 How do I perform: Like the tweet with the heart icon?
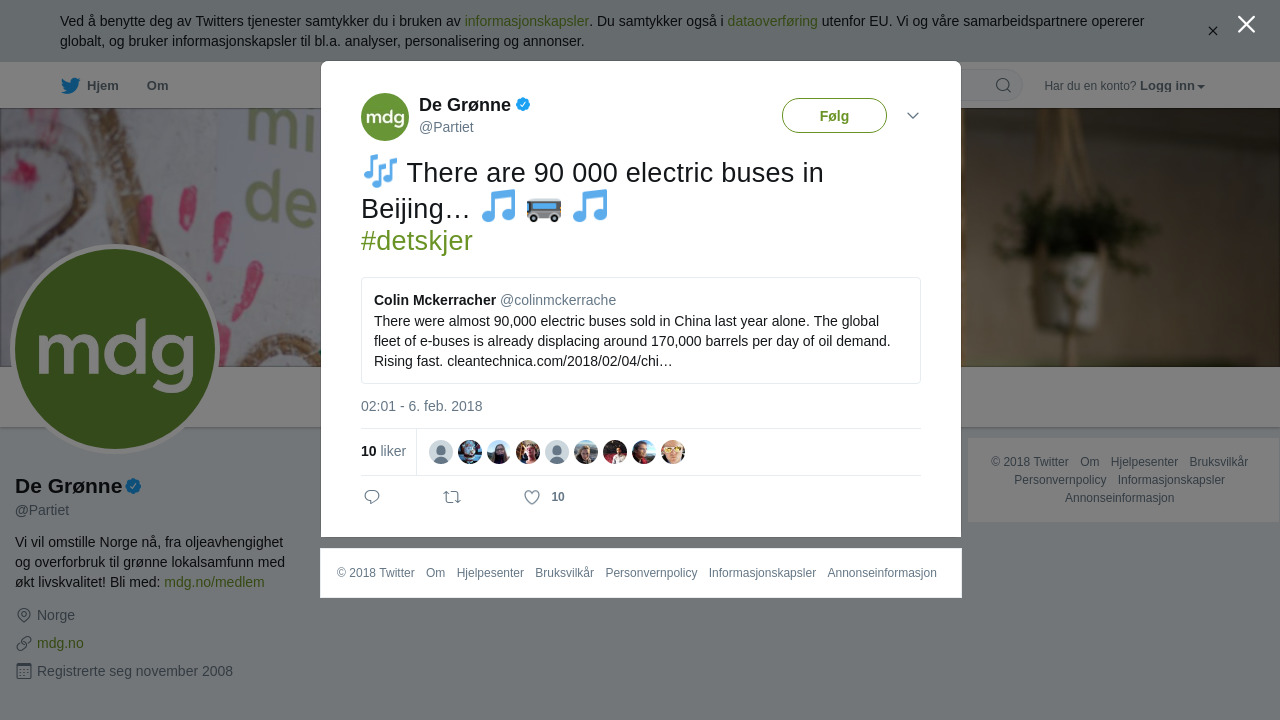[532, 497]
